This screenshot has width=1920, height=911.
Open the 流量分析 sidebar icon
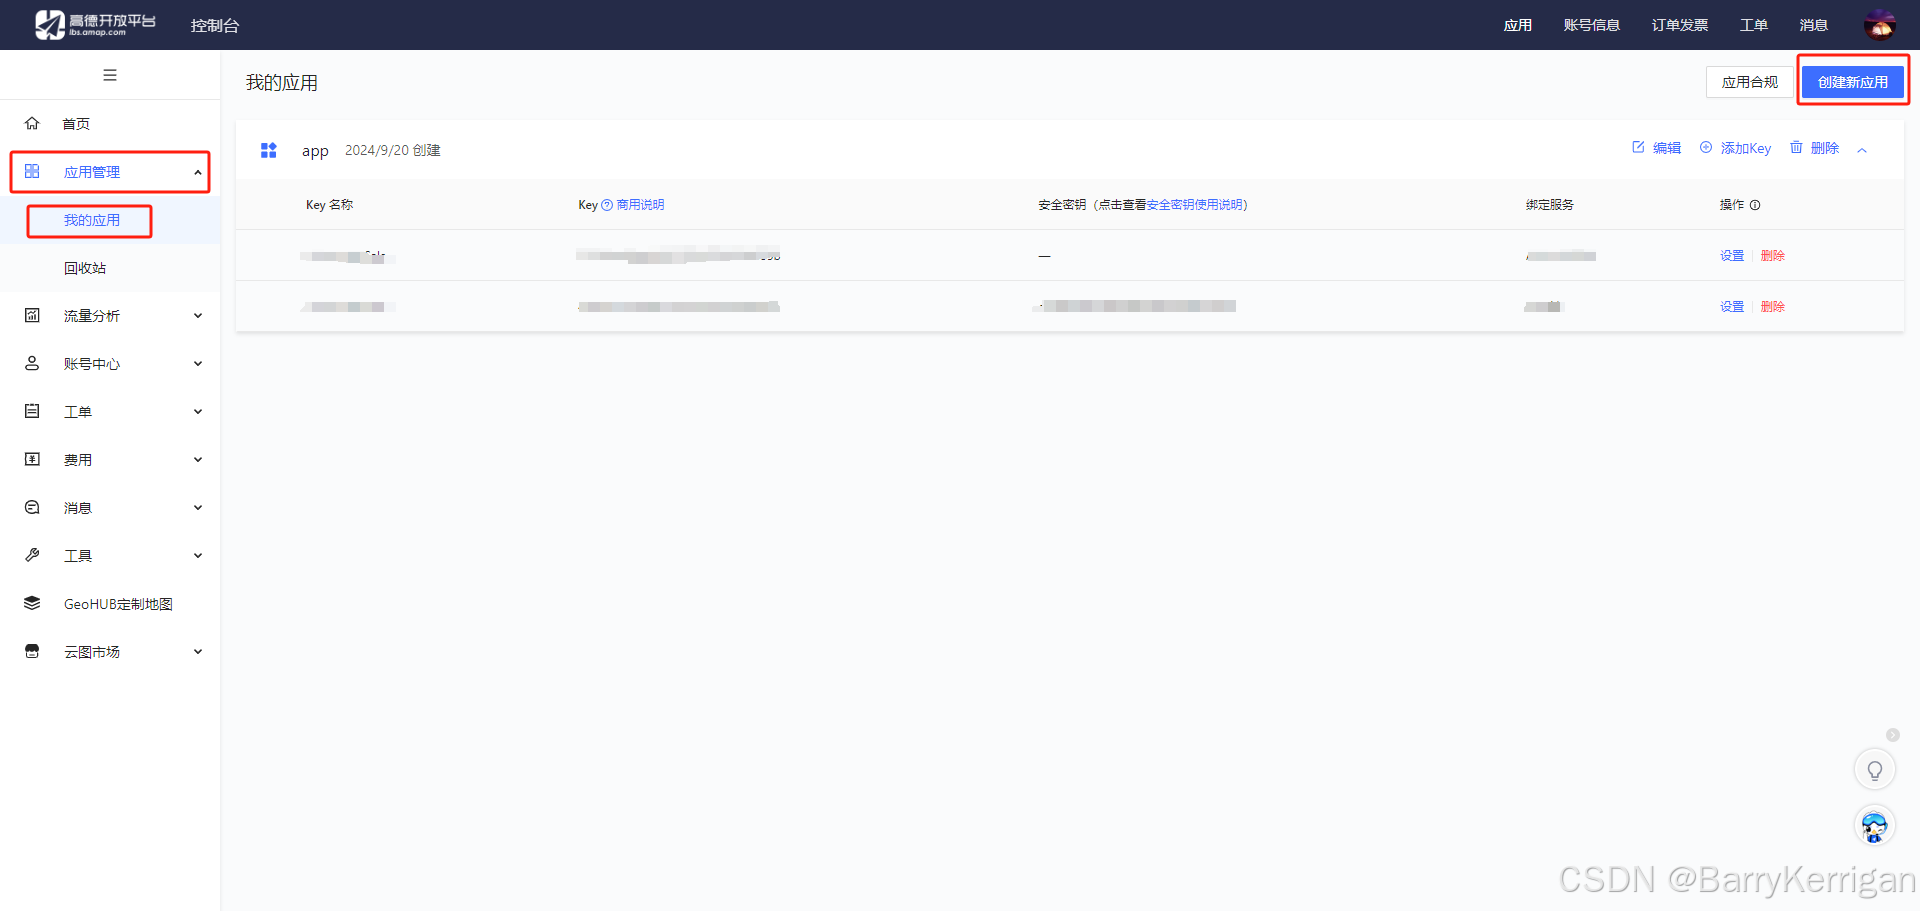pyautogui.click(x=31, y=315)
